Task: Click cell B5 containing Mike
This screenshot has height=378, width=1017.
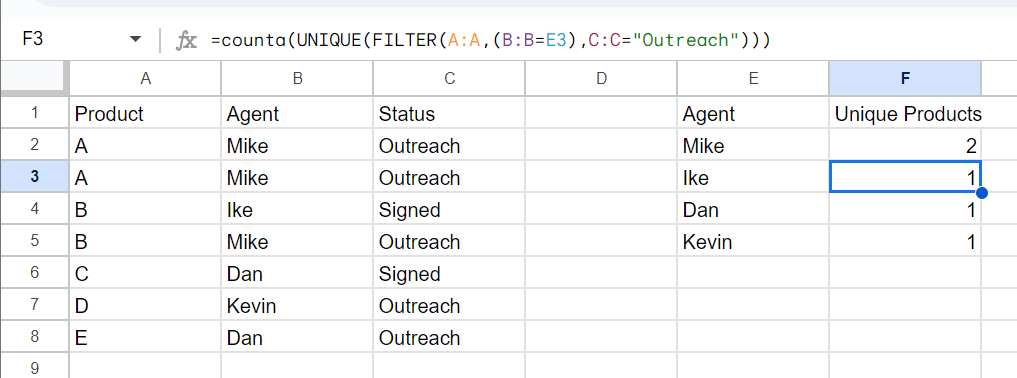Action: (x=297, y=241)
